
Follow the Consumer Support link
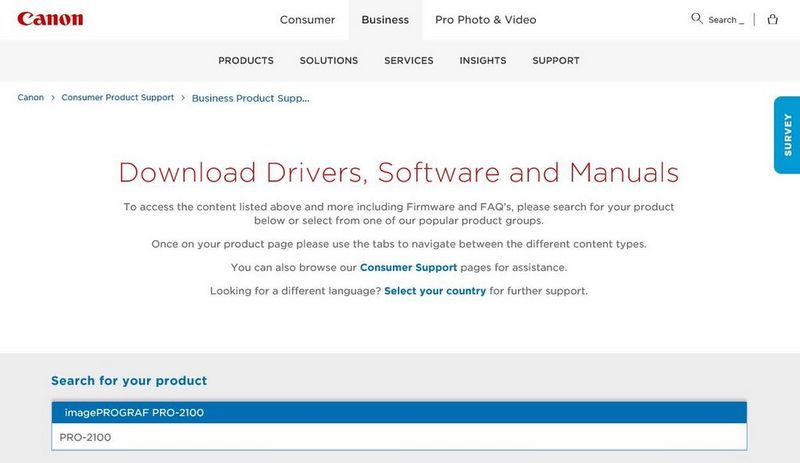point(409,267)
